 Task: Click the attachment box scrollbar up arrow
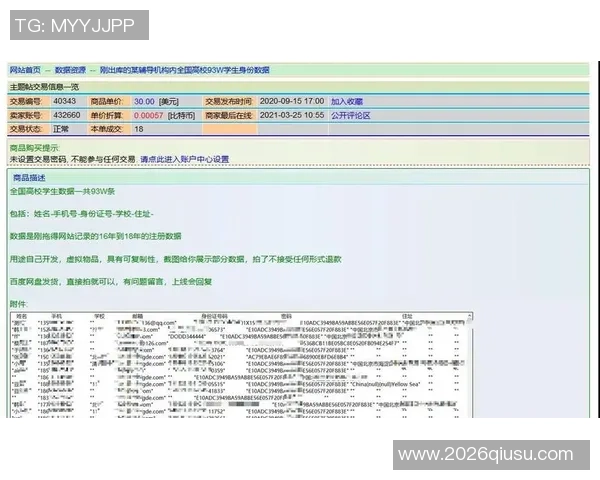[x=470, y=316]
